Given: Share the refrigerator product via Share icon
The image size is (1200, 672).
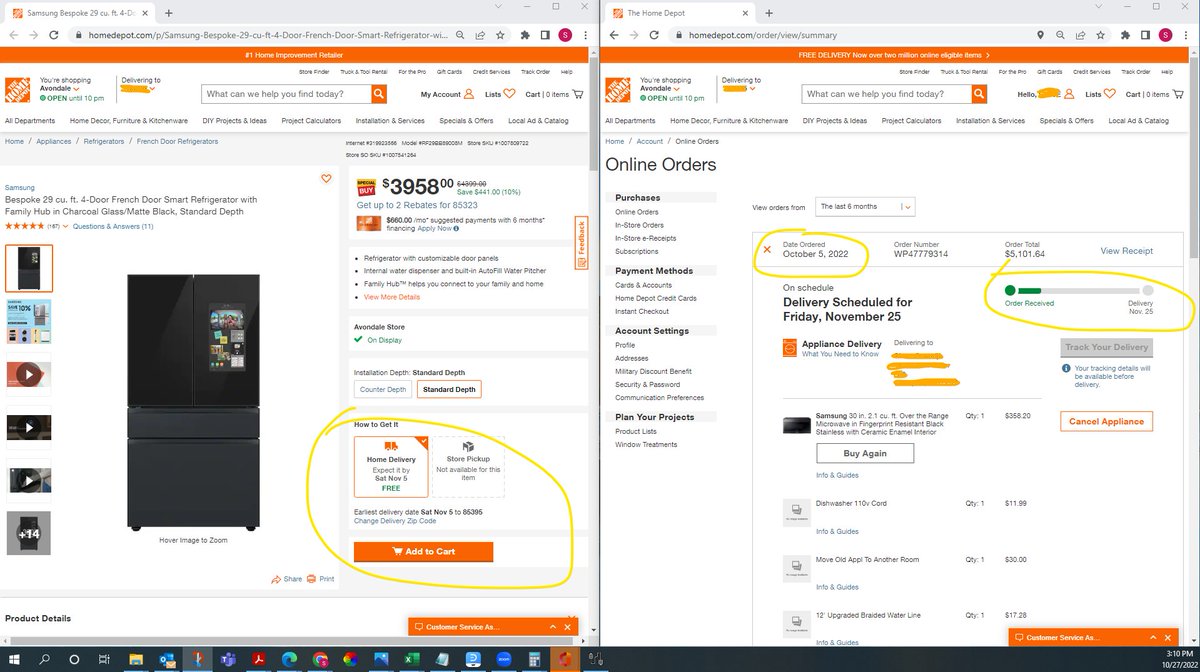Looking at the screenshot, I should point(286,579).
